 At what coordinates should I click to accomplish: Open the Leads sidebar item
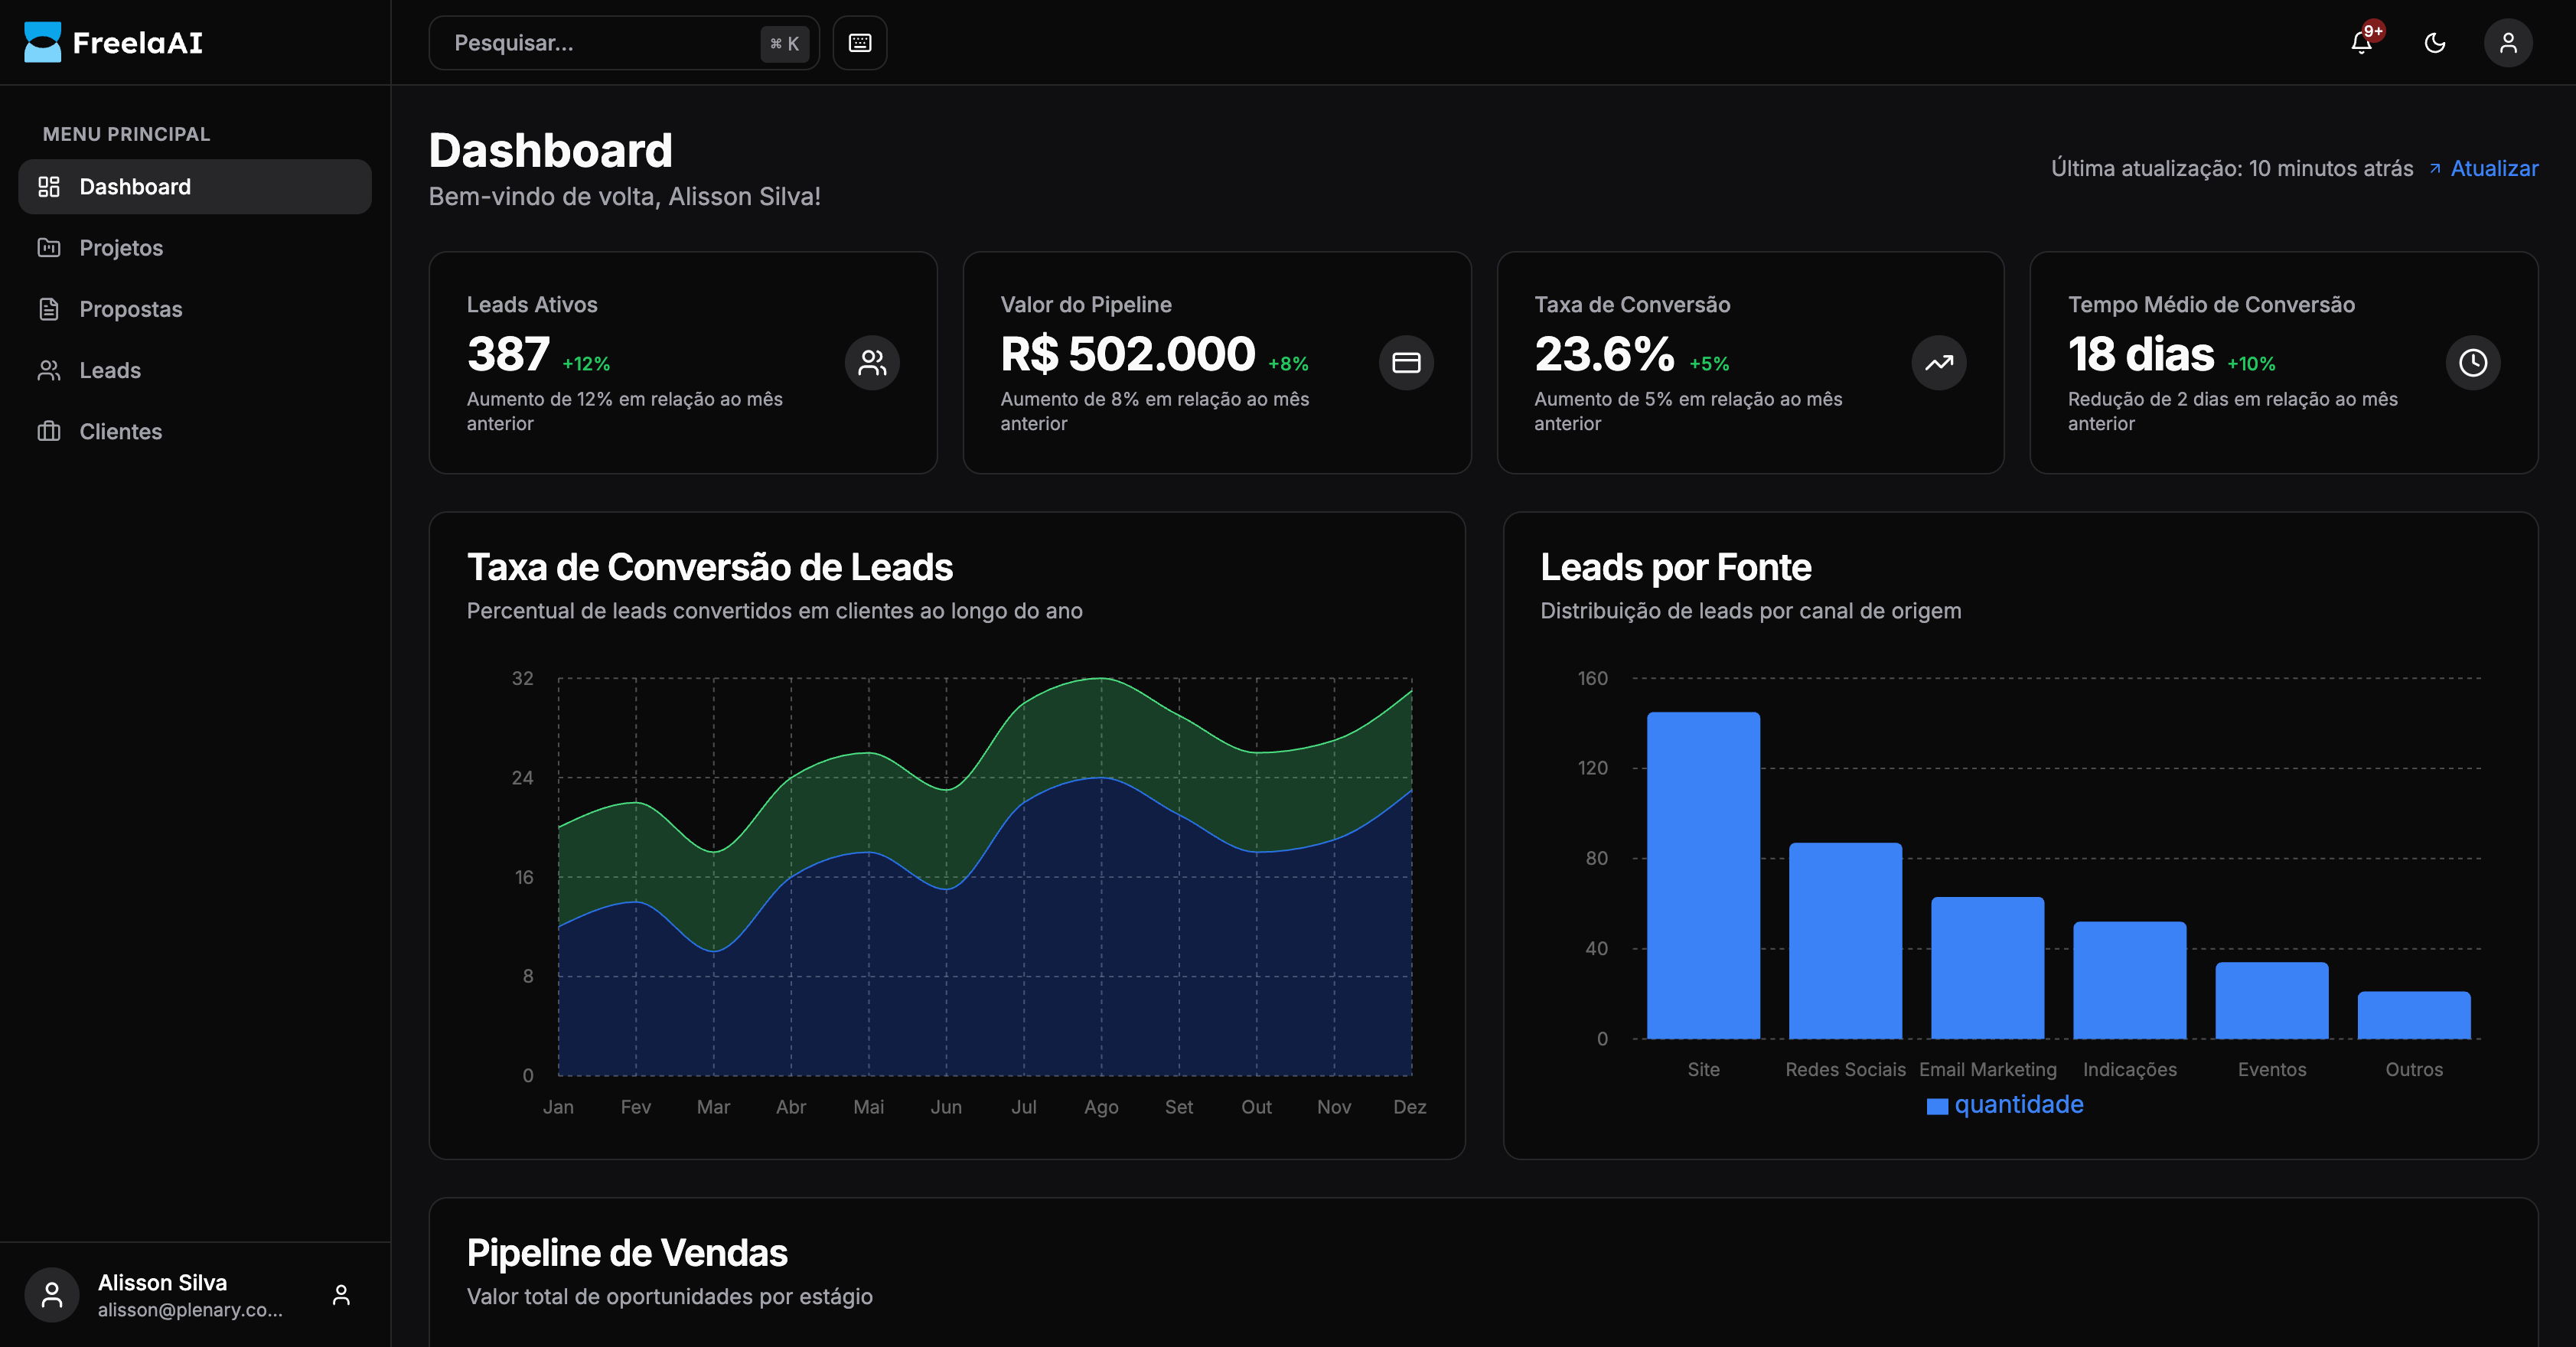point(109,370)
